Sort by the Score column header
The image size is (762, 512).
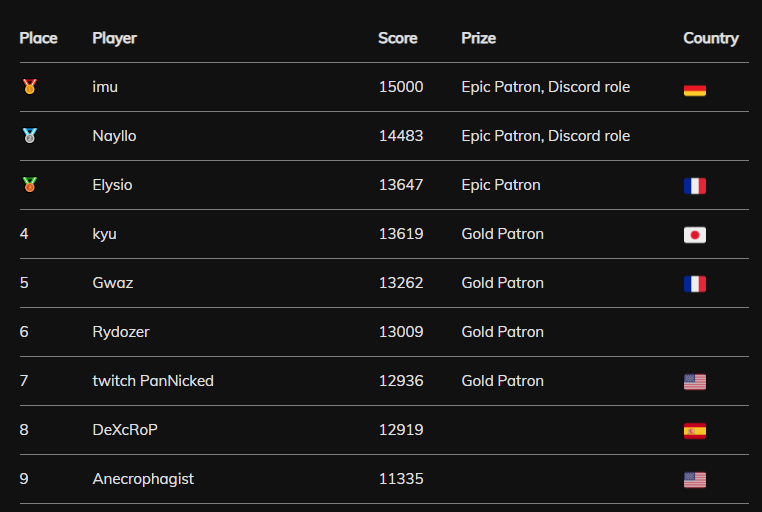398,38
